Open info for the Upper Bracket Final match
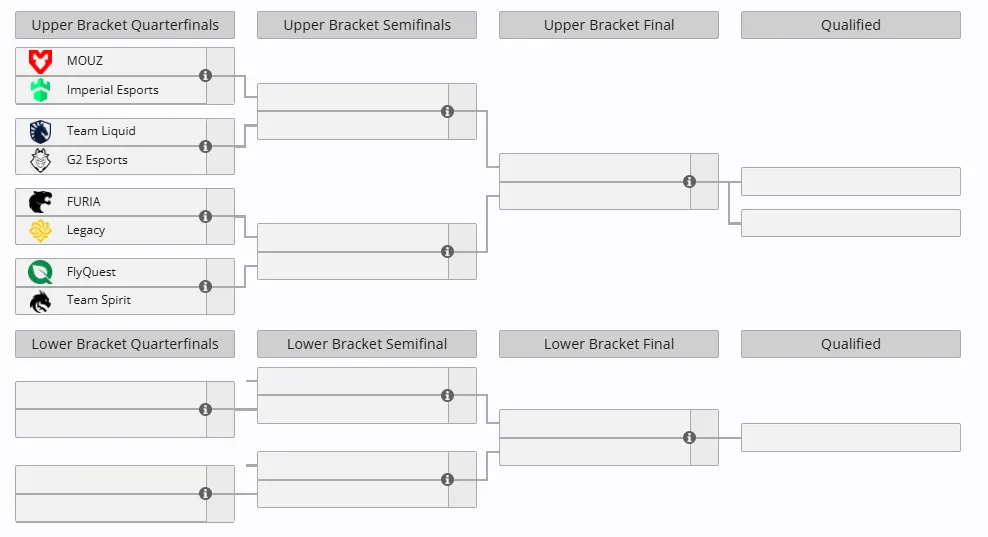988x537 pixels. 689,182
